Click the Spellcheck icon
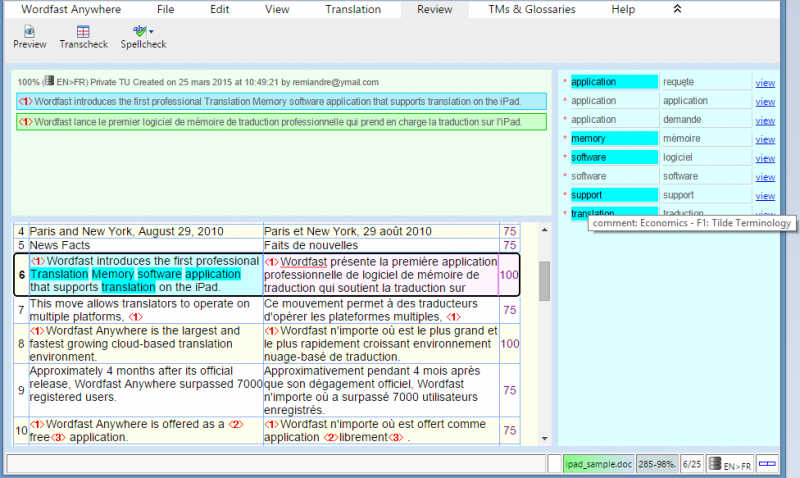This screenshot has width=800, height=478. coord(139,31)
